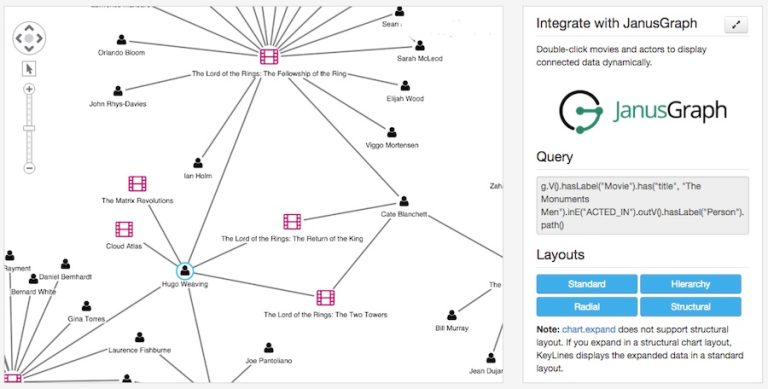Select the Cate Blanchett person node
The width and height of the screenshot is (768, 389).
[x=404, y=201]
